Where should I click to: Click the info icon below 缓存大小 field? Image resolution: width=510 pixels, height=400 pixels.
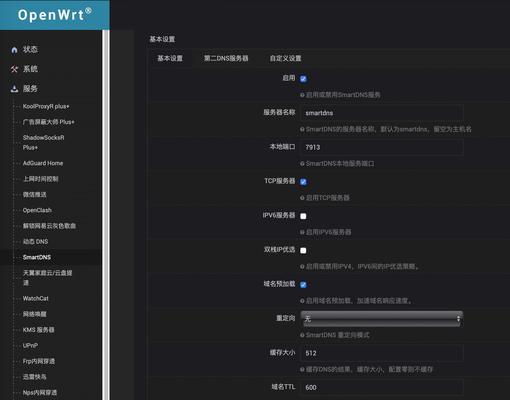tap(302, 369)
